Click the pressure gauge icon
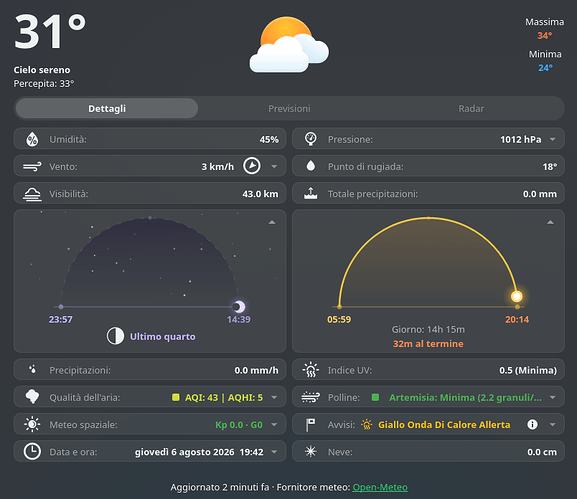This screenshot has height=499, width=577. pos(311,139)
